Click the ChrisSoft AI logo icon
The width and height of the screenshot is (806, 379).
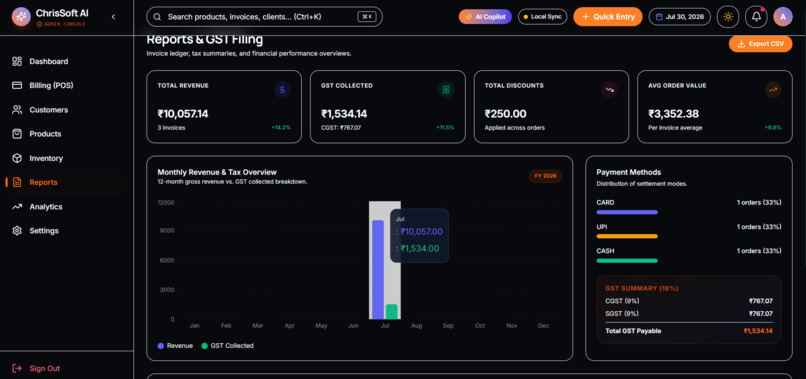(21, 16)
